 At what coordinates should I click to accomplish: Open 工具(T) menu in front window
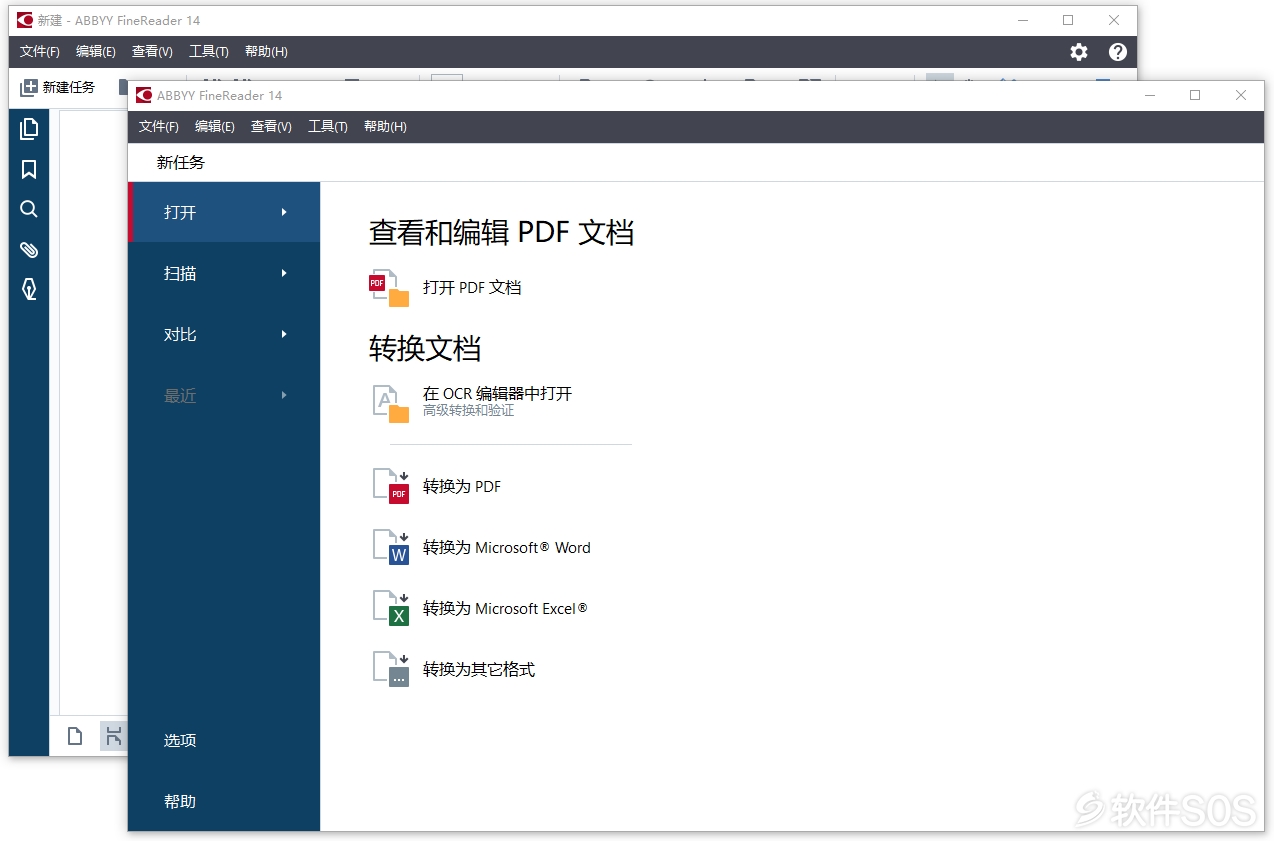tap(328, 126)
